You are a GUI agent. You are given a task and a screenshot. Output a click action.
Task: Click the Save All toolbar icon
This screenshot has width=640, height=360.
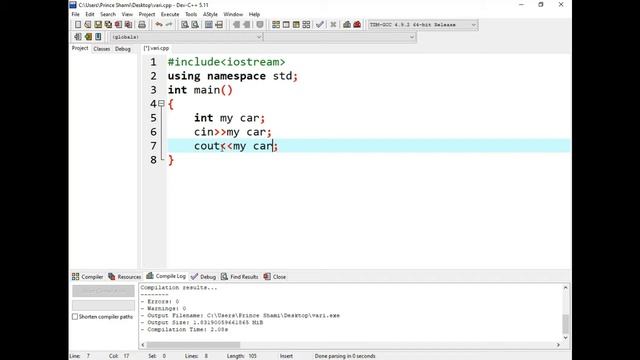(108, 25)
